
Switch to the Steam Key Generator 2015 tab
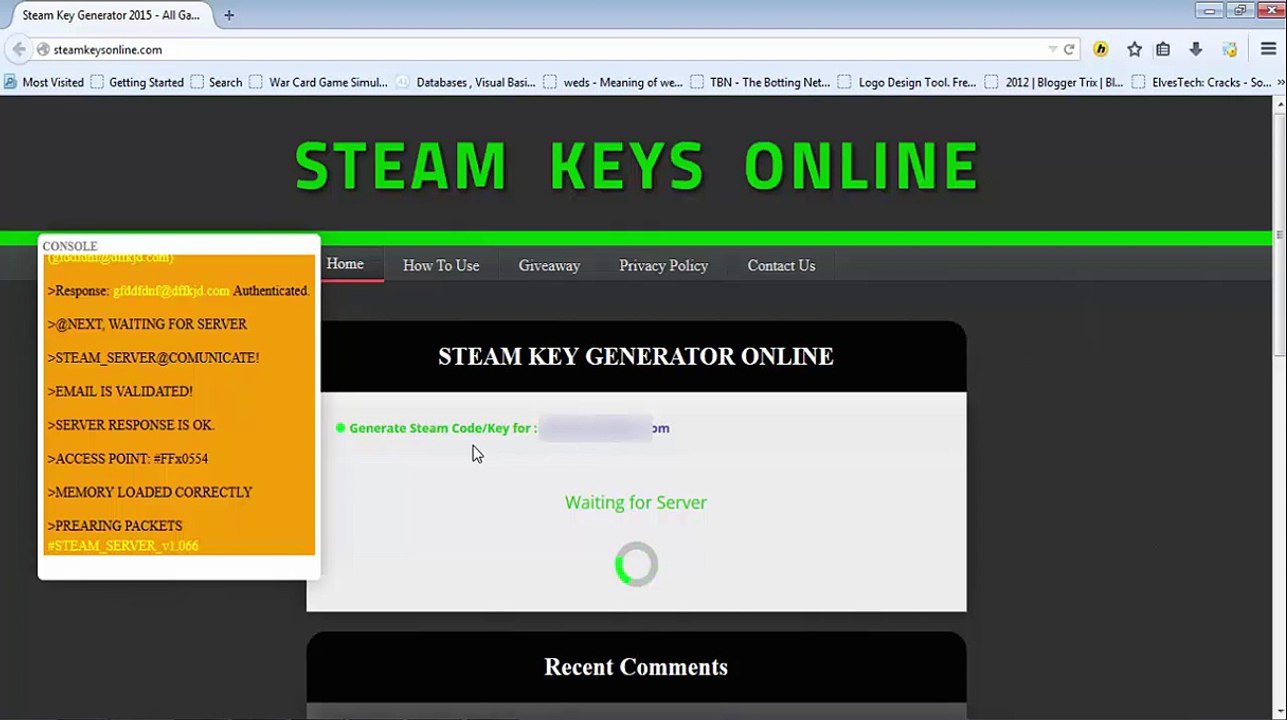click(110, 15)
